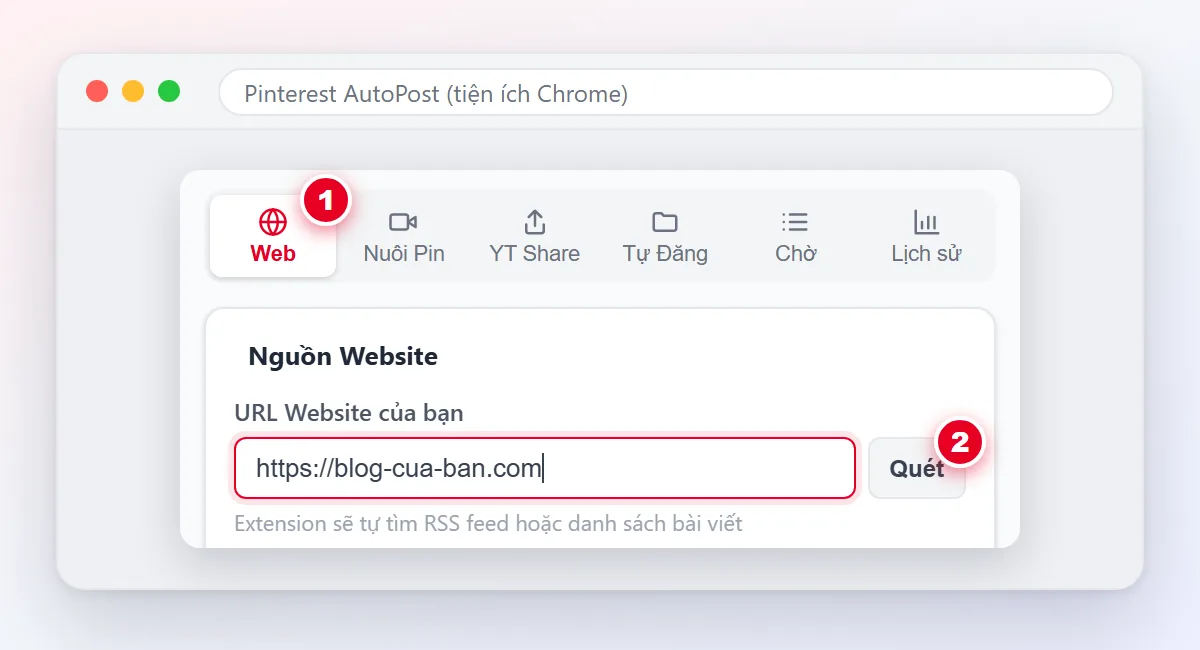The image size is (1200, 650).
Task: Click the Quét scan button
Action: tap(917, 468)
